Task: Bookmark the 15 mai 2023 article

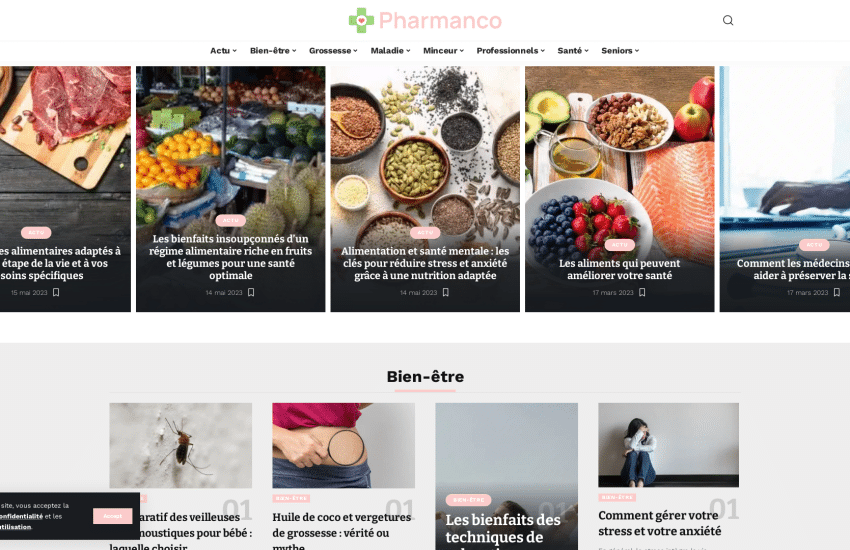Action: click(56, 293)
